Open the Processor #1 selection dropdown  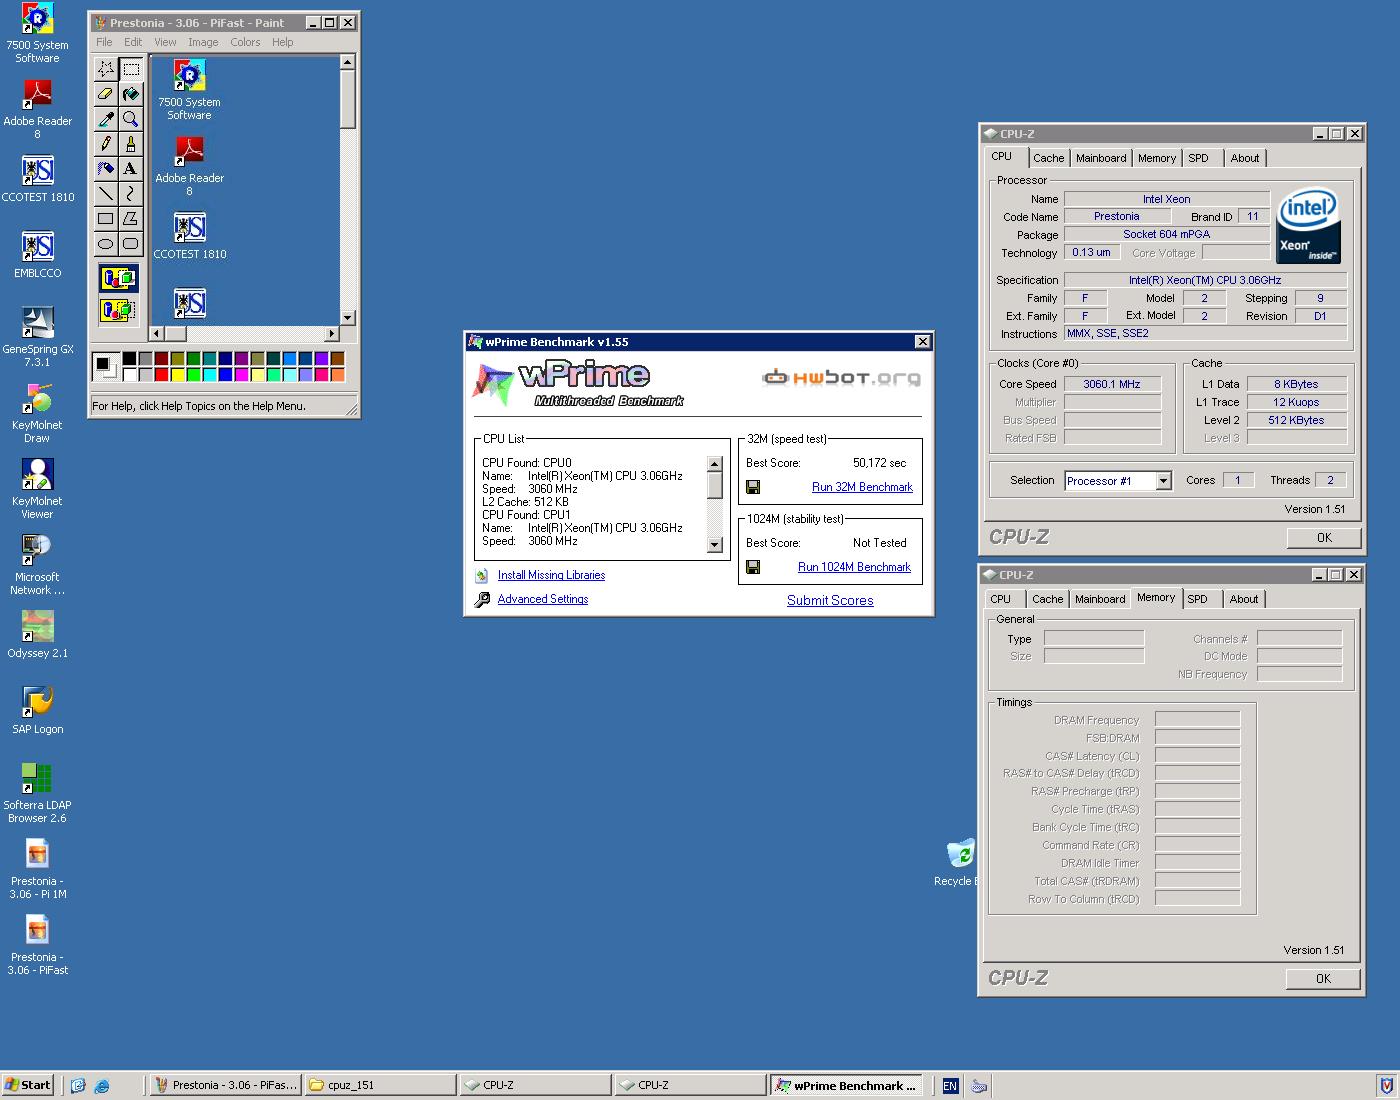pos(1163,481)
